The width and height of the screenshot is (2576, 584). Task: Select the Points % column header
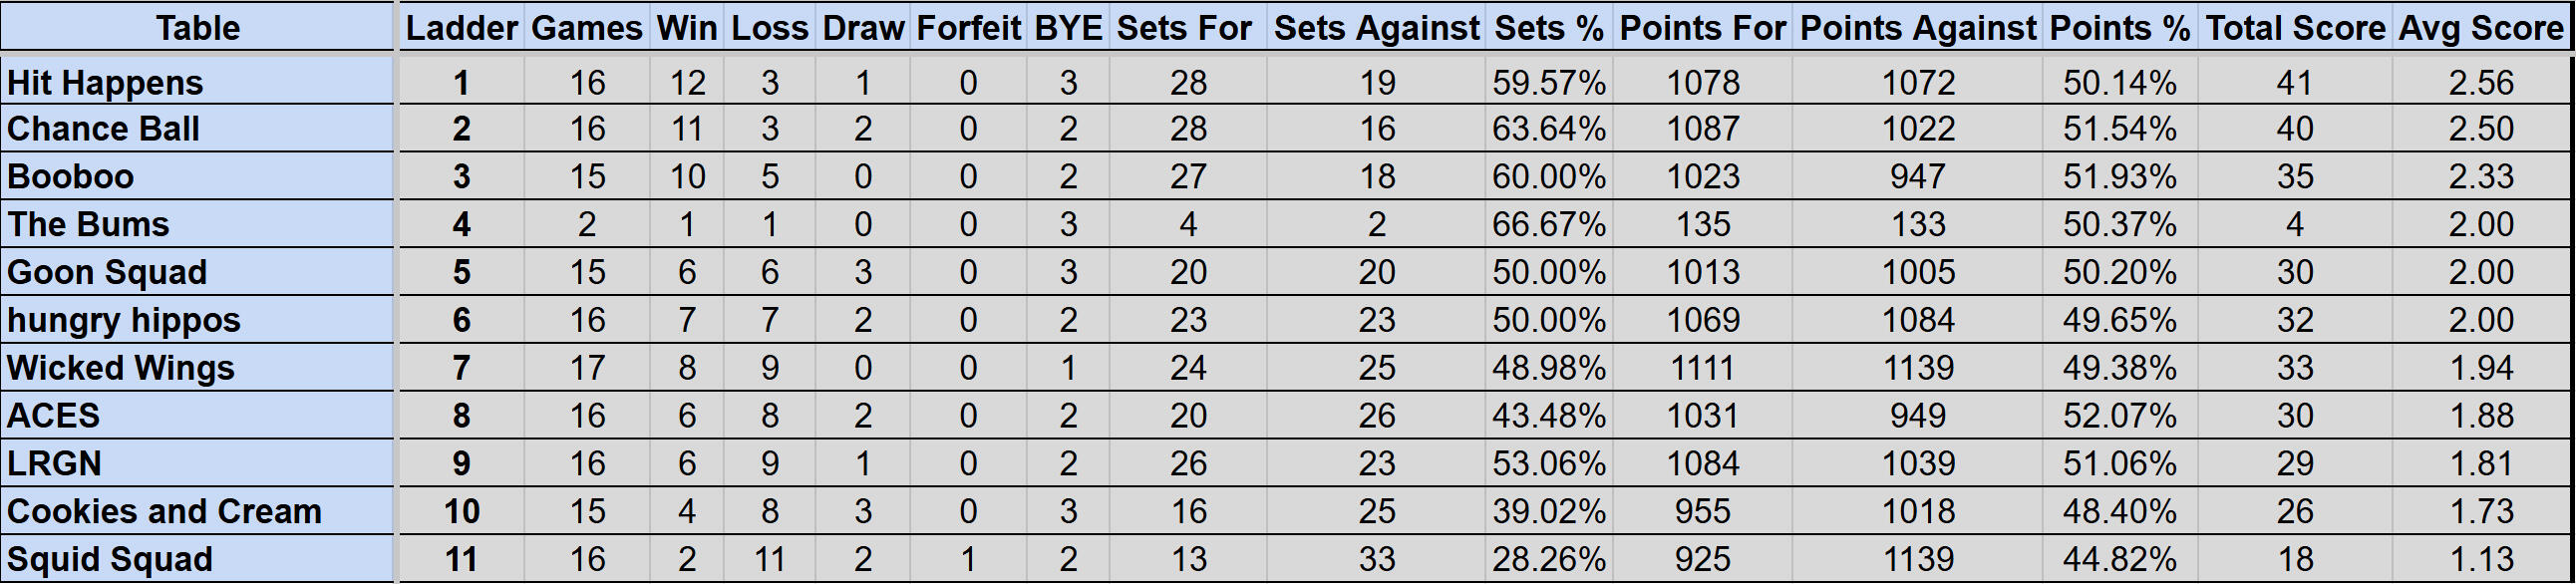(2119, 28)
